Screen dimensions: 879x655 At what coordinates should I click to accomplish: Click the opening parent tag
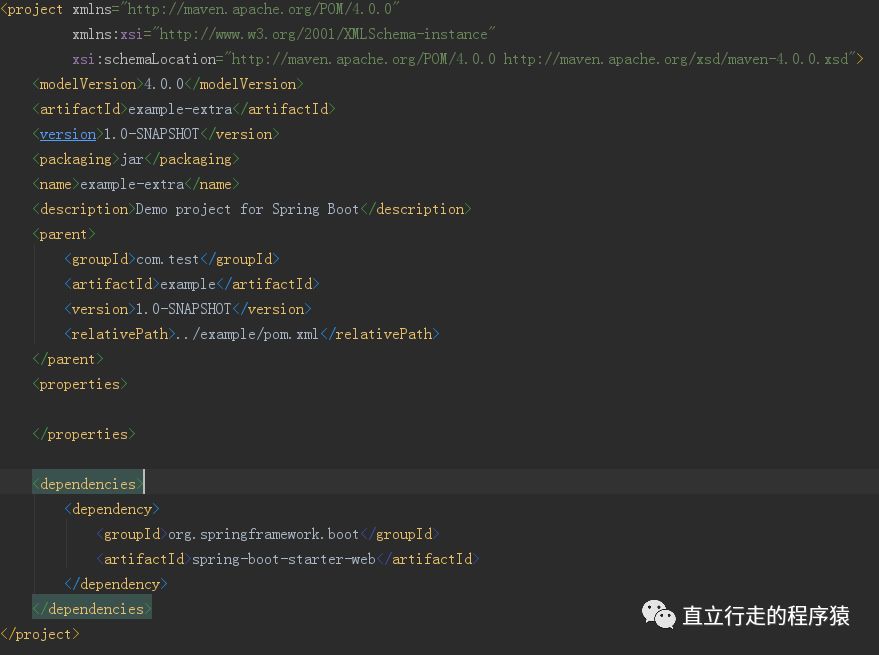tap(63, 234)
